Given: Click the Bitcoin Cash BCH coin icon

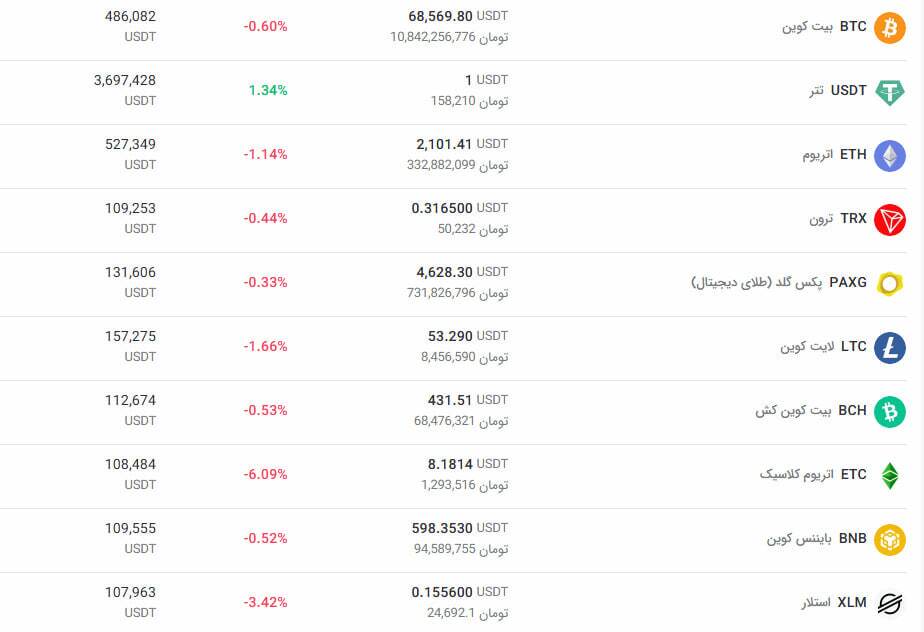Looking at the screenshot, I should [889, 411].
